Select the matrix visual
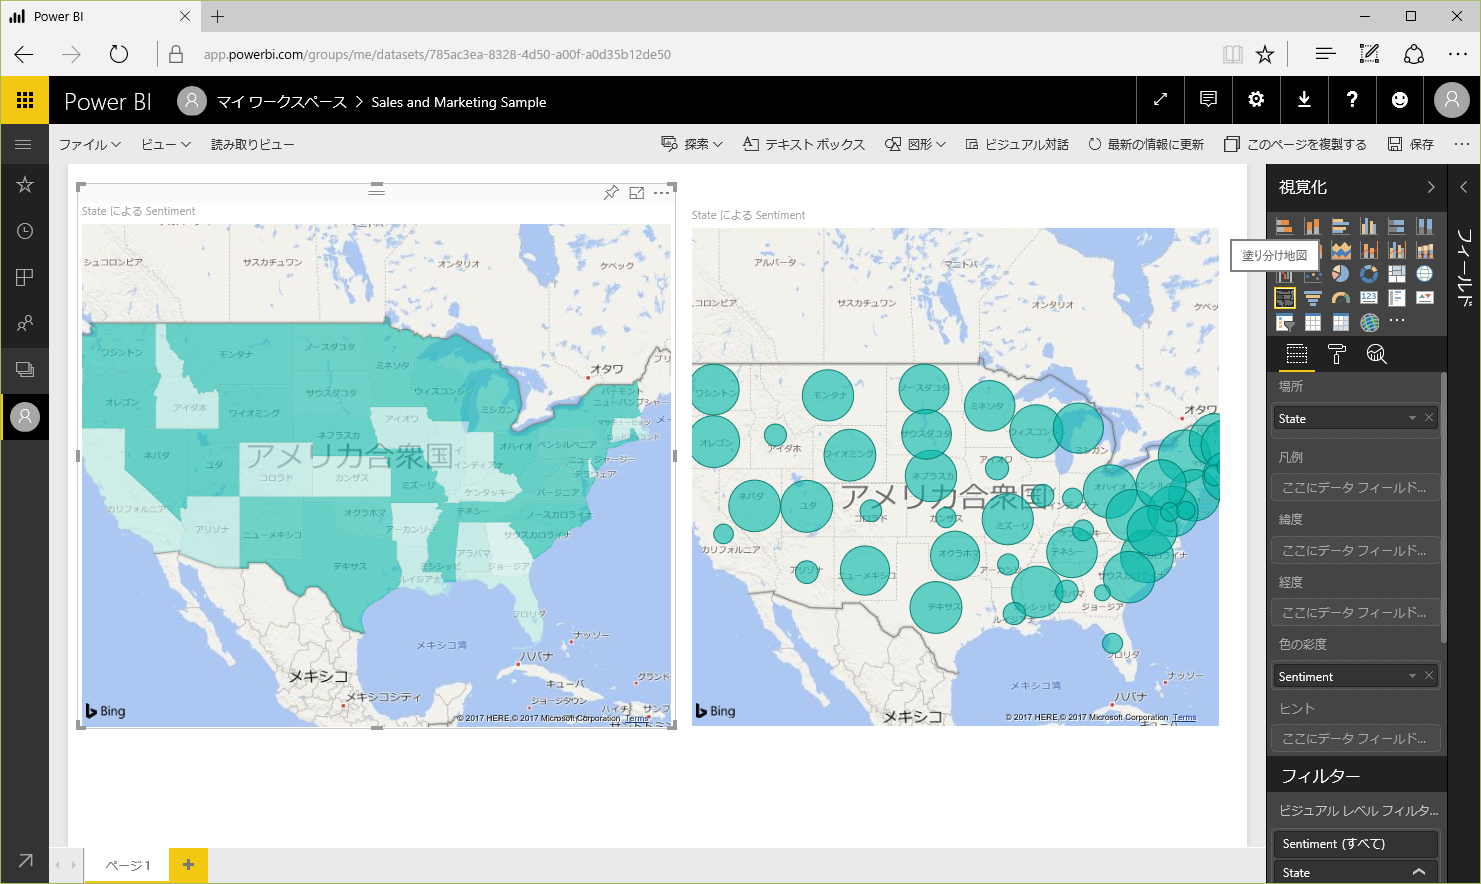Image resolution: width=1481 pixels, height=884 pixels. (x=1341, y=322)
